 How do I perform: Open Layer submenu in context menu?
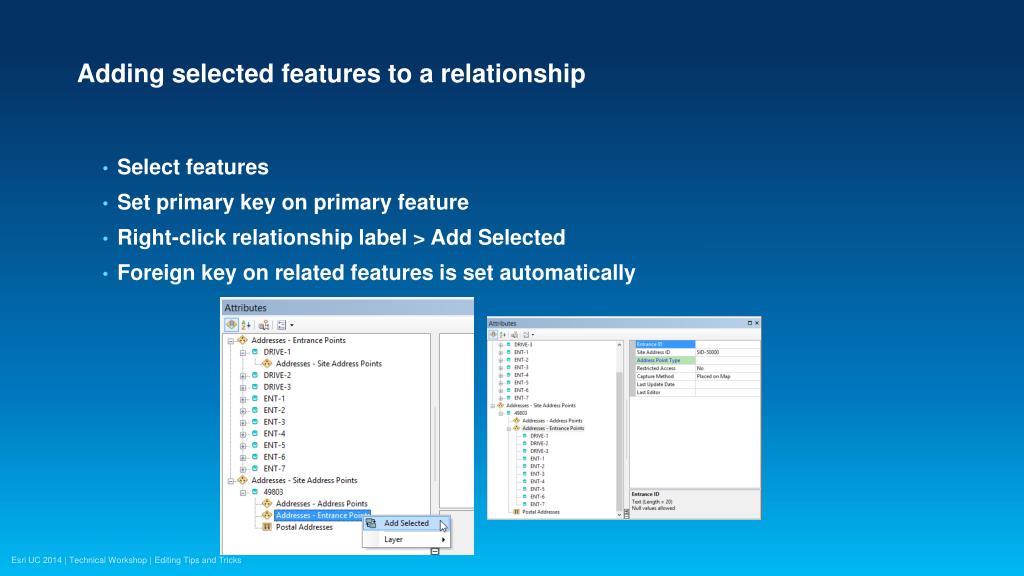point(406,539)
